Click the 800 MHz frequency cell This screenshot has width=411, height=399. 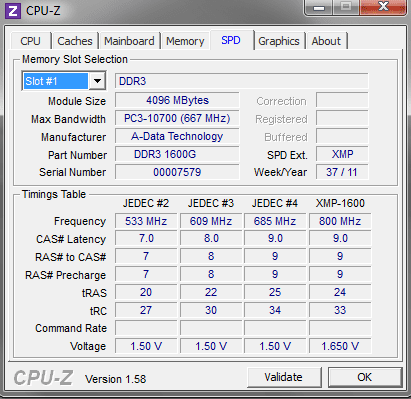click(x=340, y=221)
